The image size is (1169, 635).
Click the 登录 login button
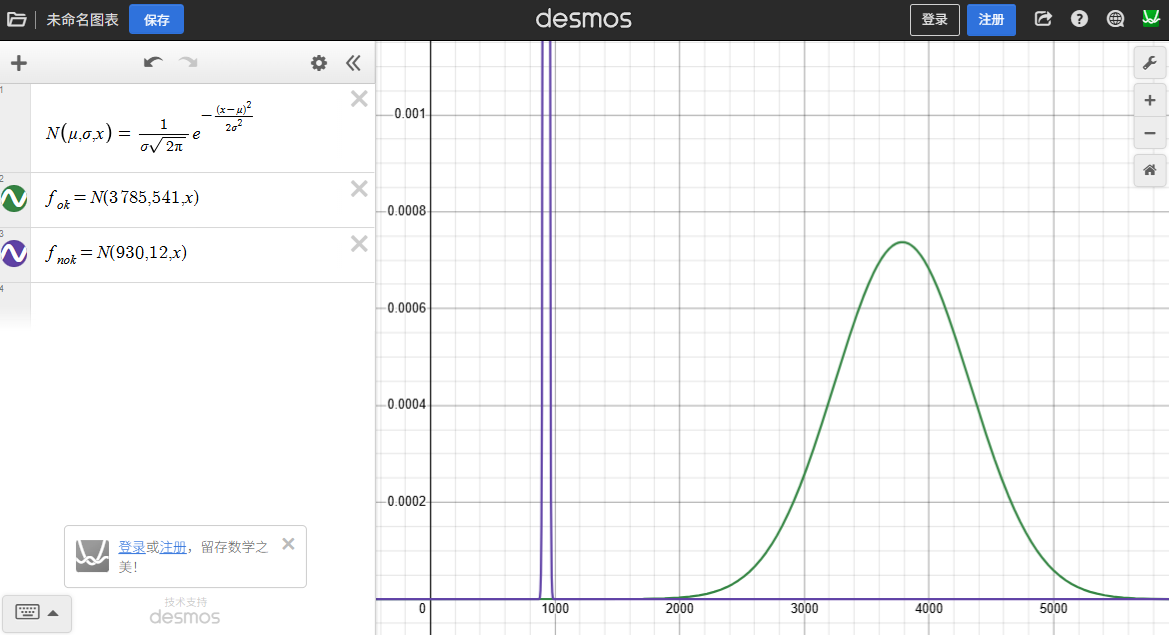point(934,19)
